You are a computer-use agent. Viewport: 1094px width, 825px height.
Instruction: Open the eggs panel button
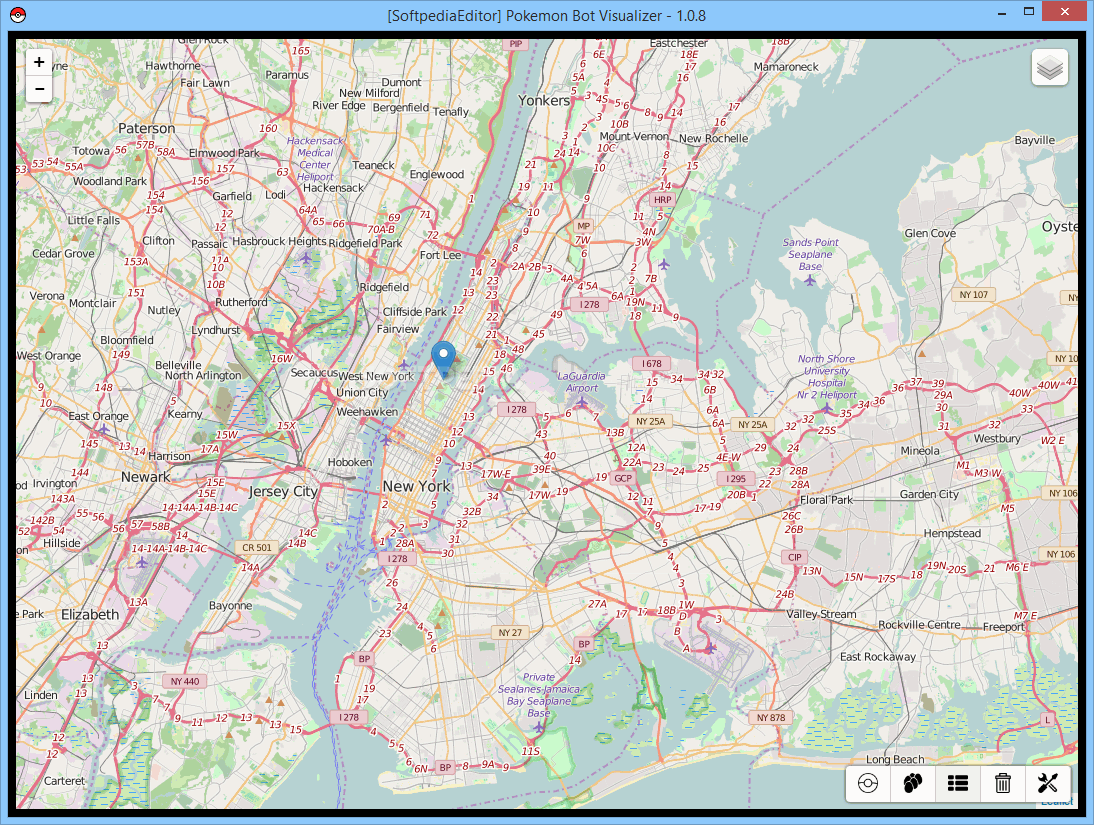(913, 783)
